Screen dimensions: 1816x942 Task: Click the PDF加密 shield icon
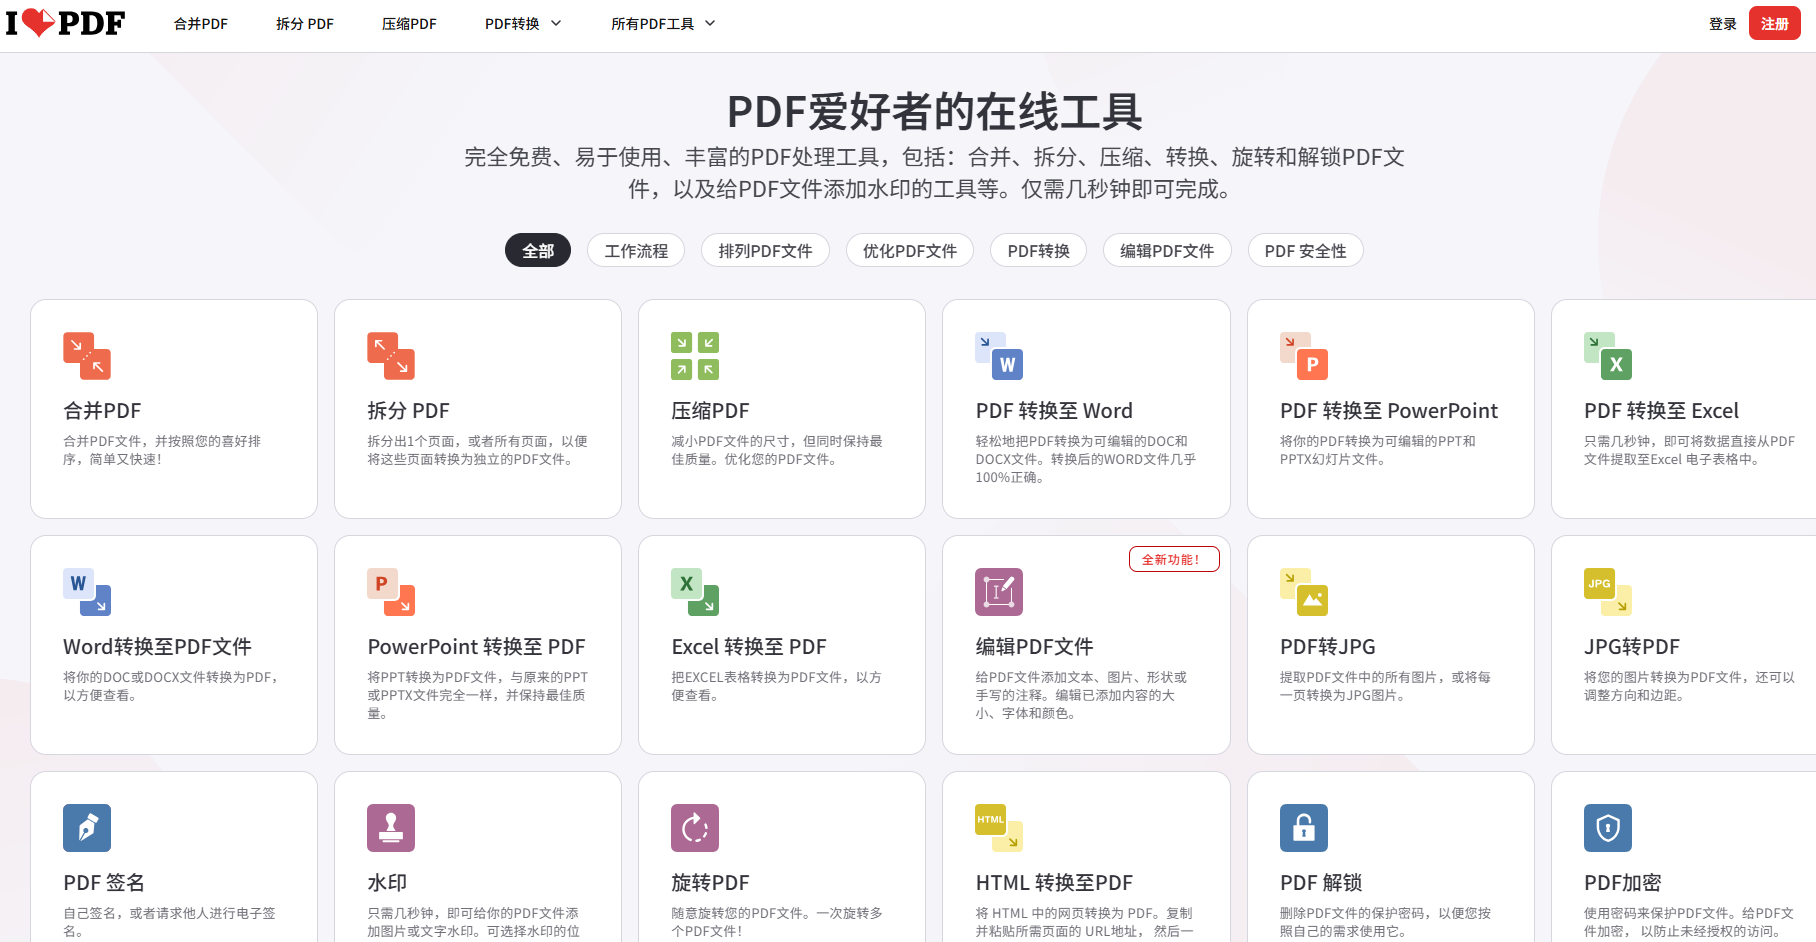pyautogui.click(x=1608, y=828)
